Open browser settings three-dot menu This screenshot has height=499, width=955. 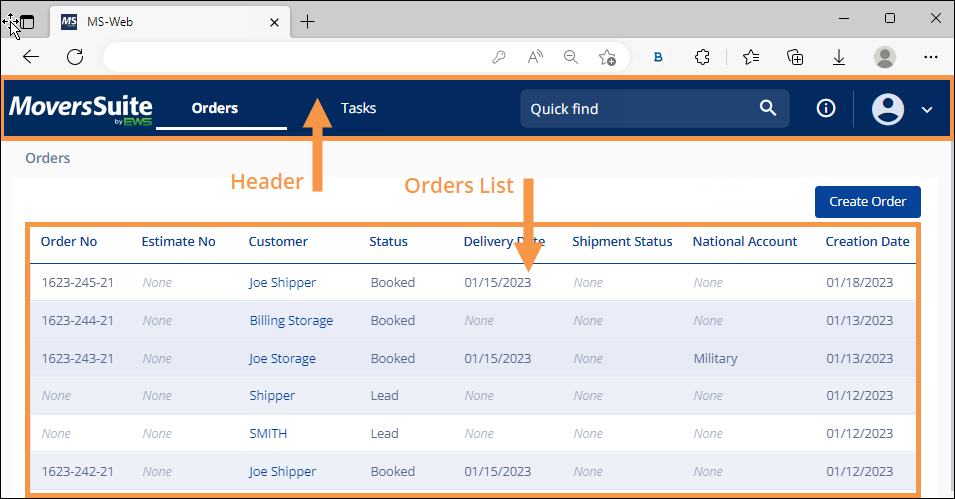[930, 57]
